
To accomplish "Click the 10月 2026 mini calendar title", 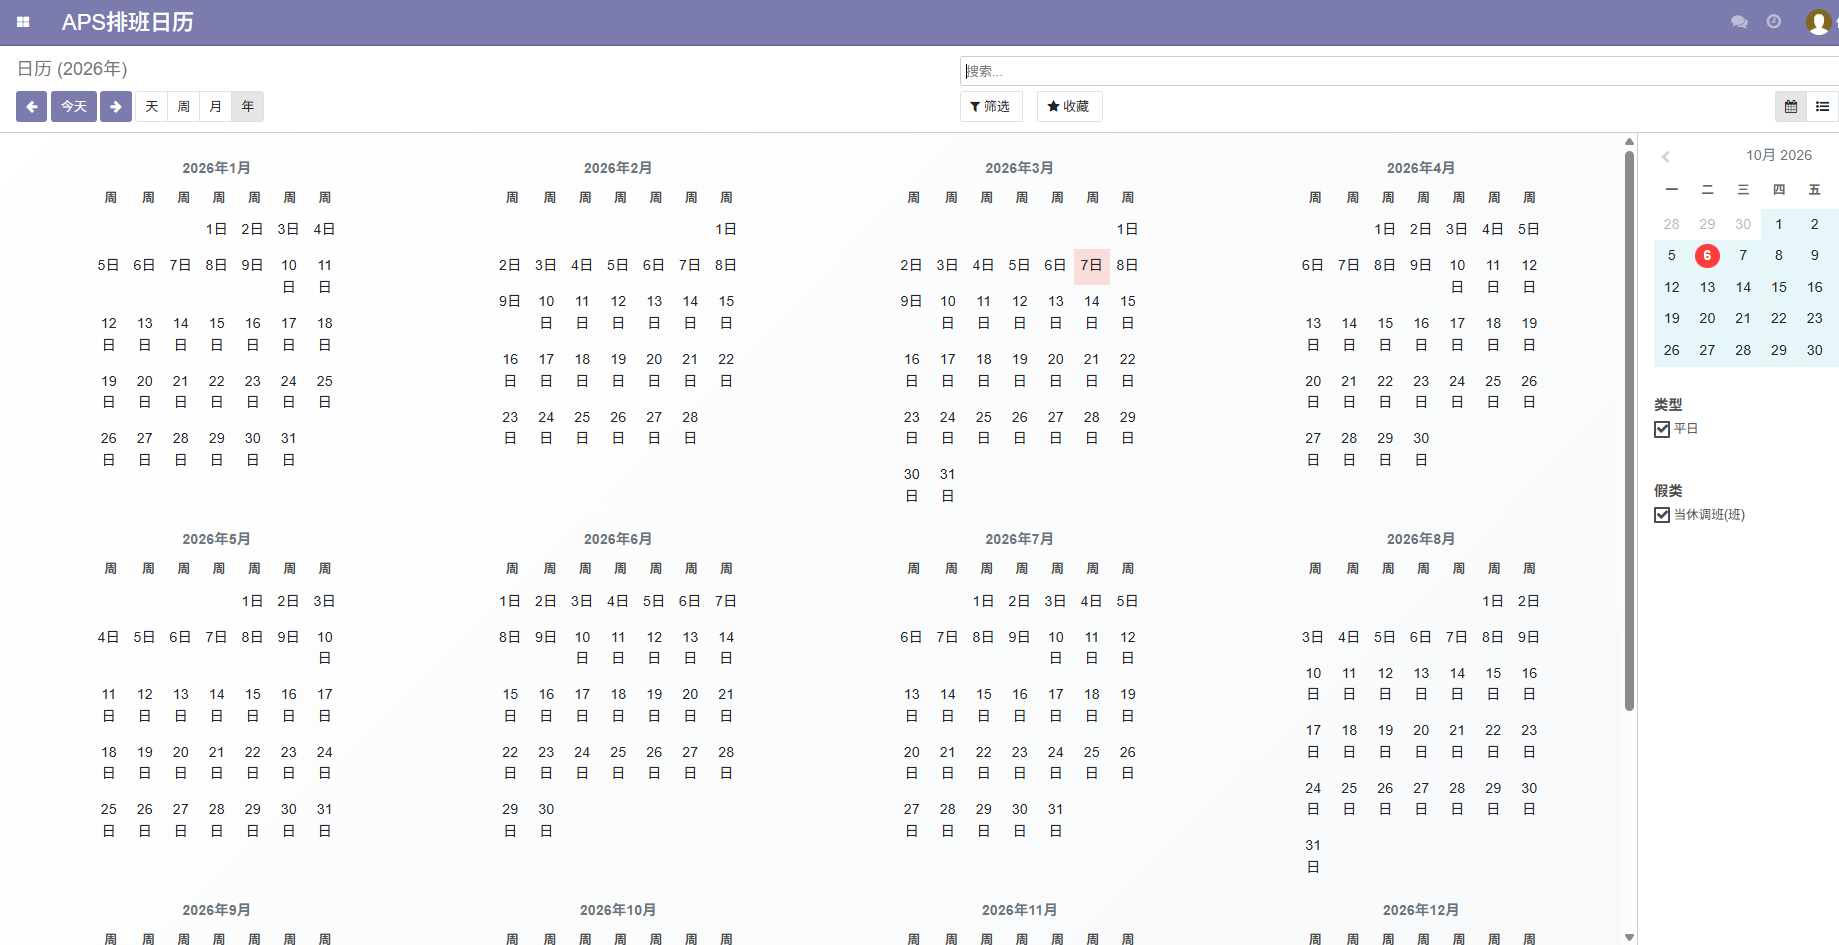I will pos(1779,155).
